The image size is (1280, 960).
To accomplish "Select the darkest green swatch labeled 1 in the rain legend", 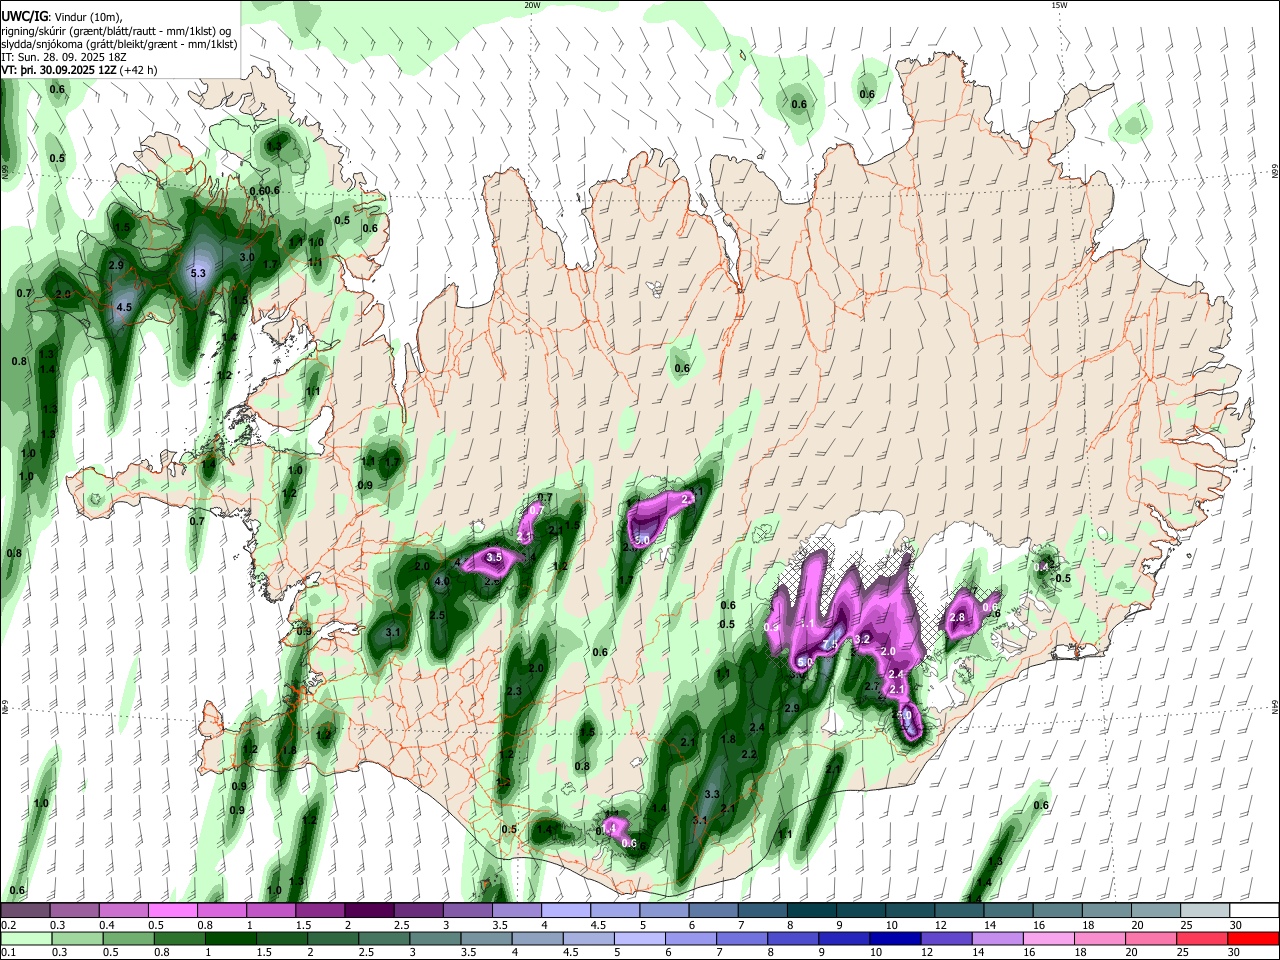I will coord(232,938).
